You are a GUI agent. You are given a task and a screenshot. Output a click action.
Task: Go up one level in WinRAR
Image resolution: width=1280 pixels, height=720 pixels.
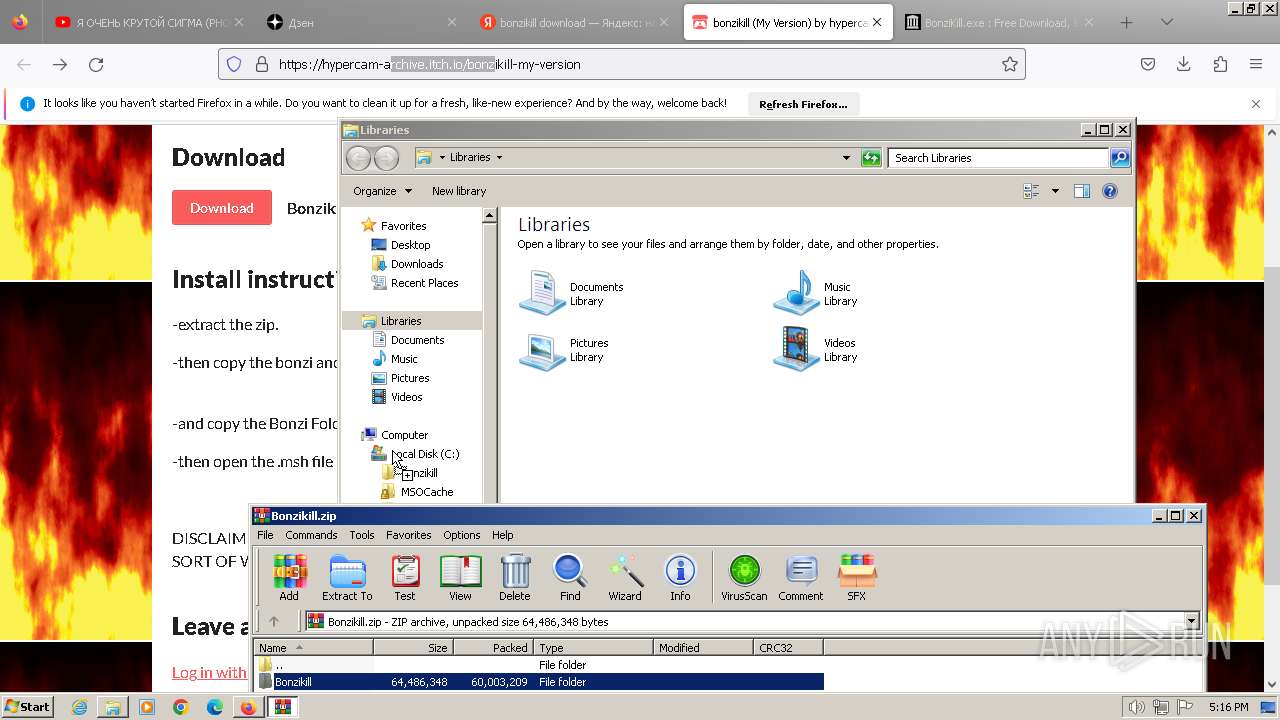pyautogui.click(x=273, y=621)
